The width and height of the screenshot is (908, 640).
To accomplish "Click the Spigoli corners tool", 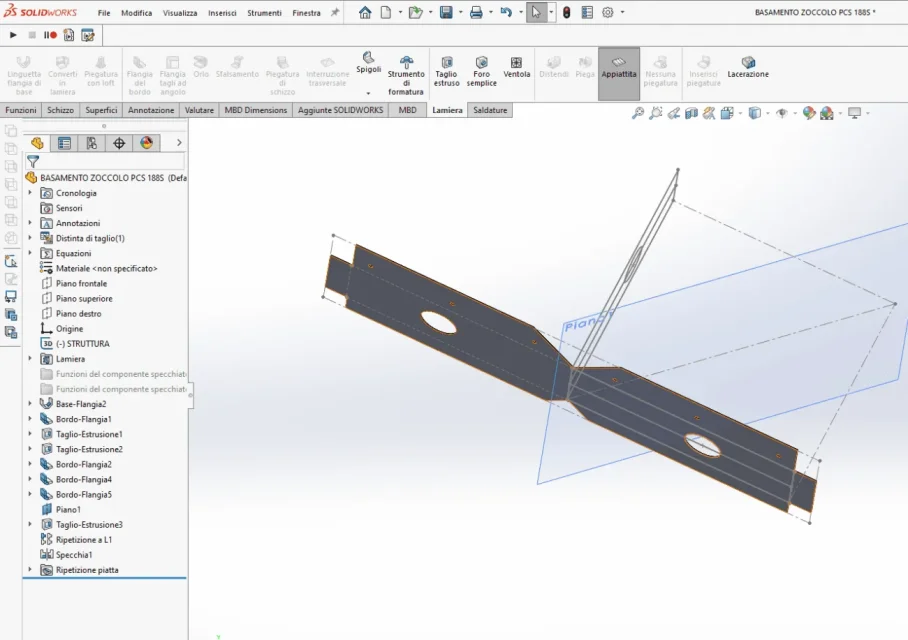I will [368, 63].
